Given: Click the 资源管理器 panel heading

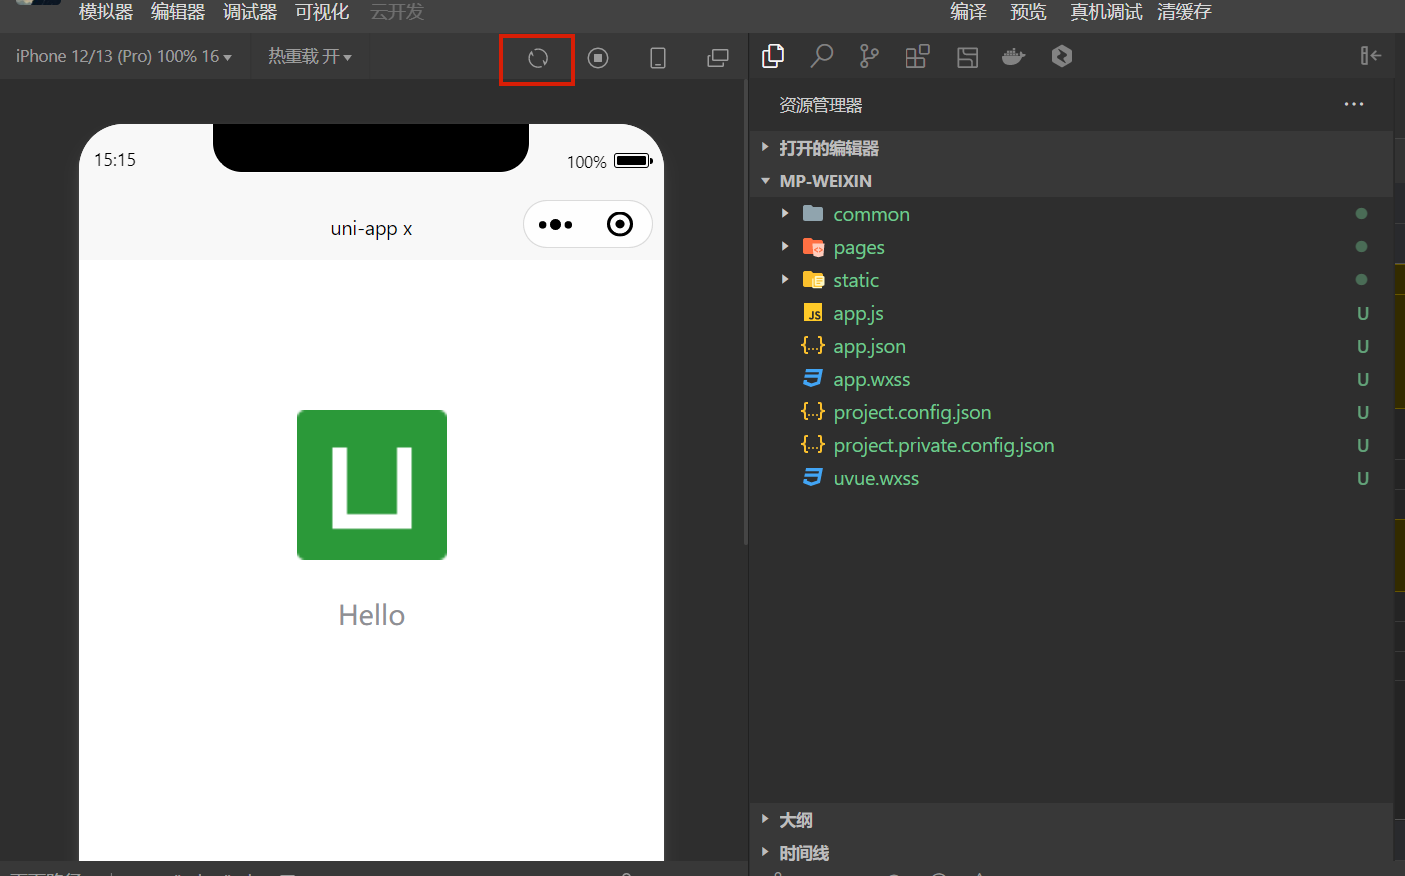Looking at the screenshot, I should coord(820,105).
